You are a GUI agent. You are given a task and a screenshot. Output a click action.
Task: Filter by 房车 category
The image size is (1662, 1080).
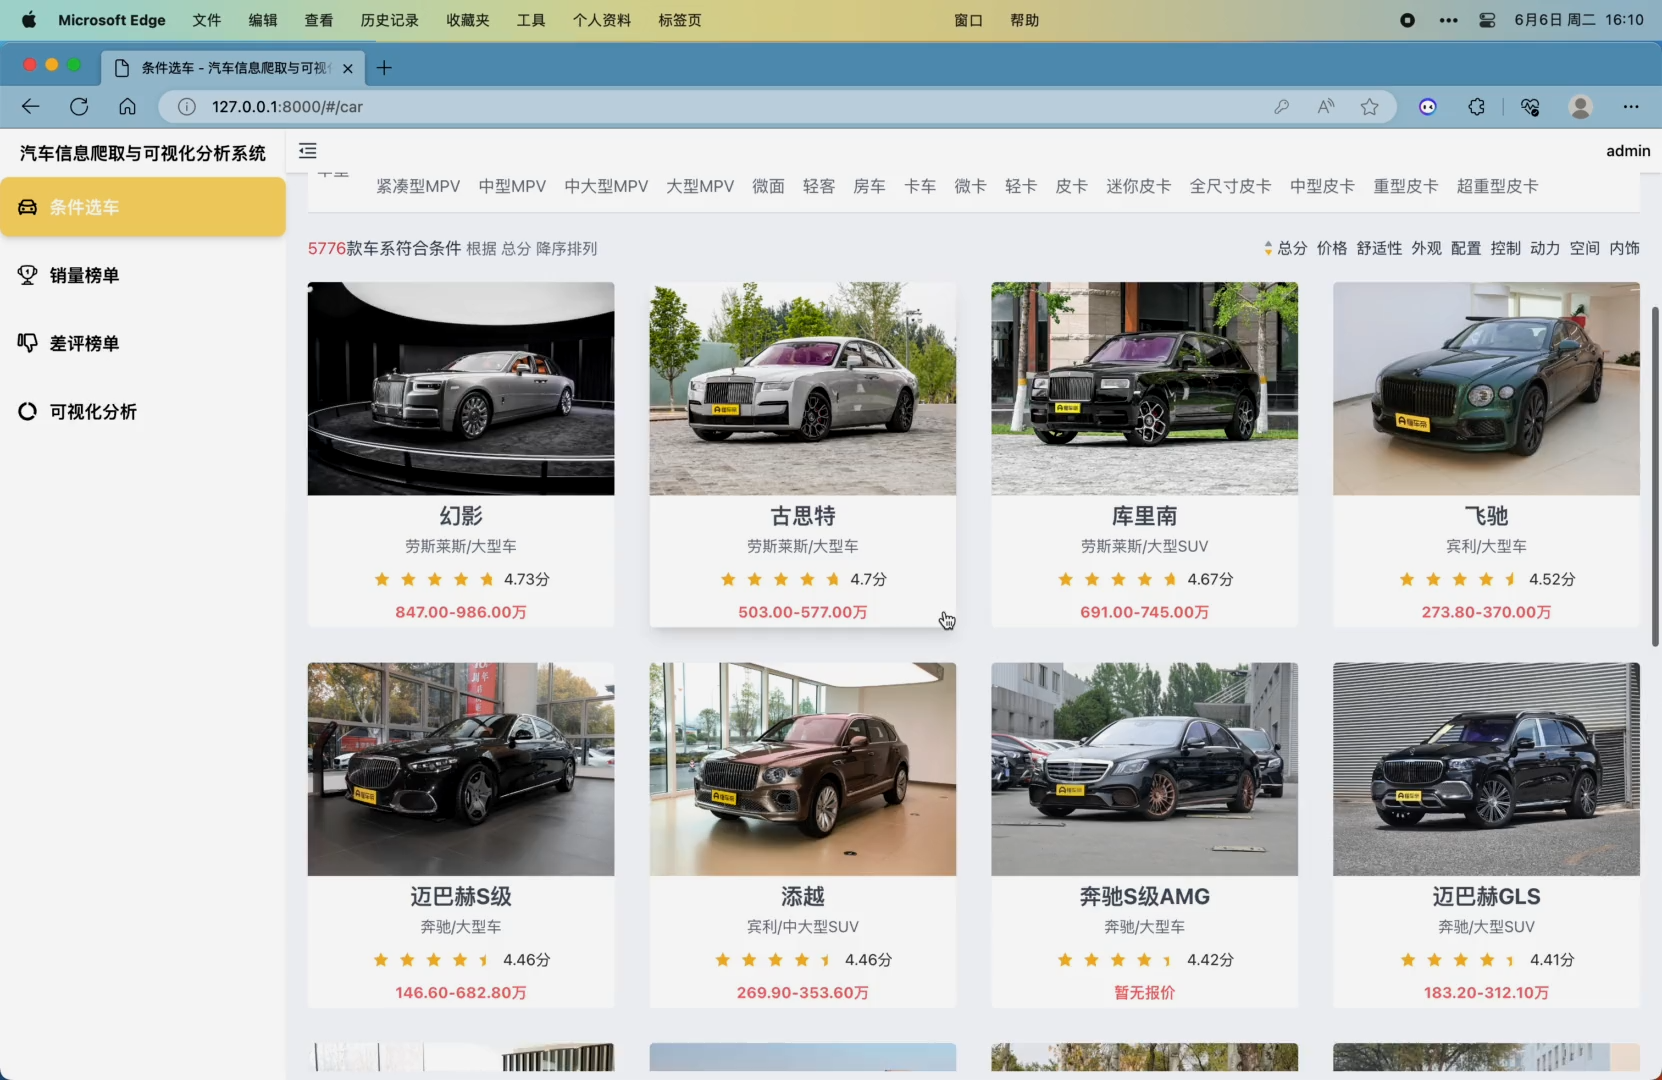869,186
